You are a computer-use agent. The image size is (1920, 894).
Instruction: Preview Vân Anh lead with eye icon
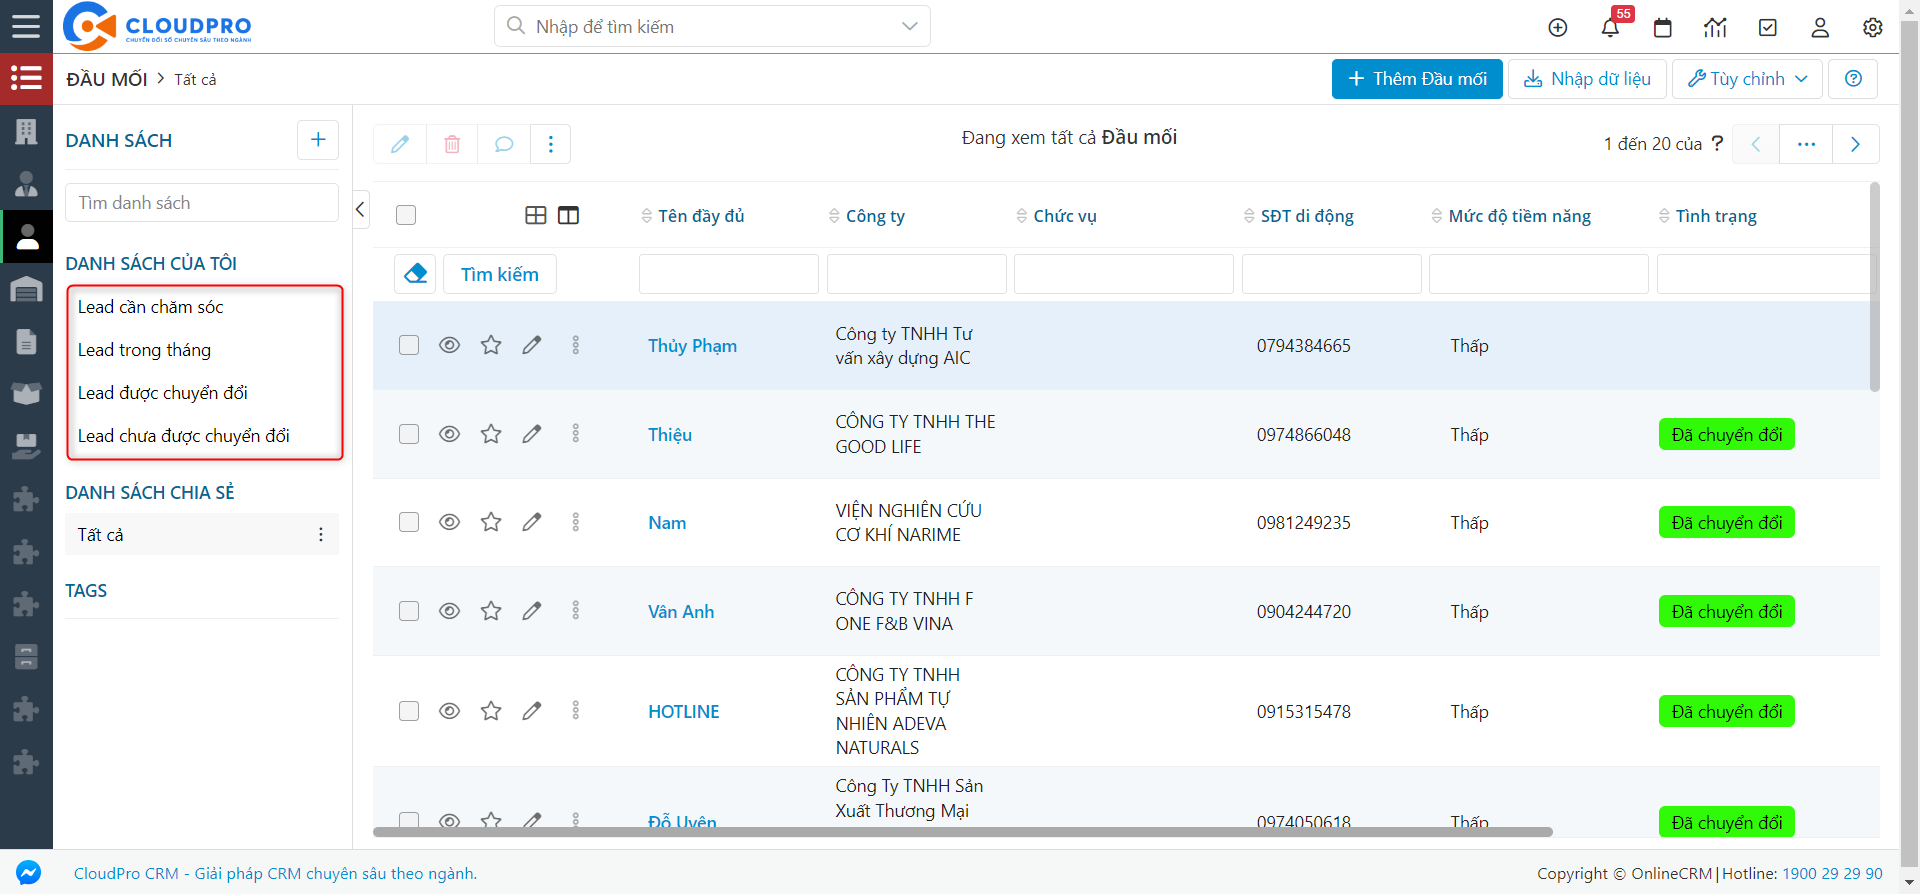point(450,611)
